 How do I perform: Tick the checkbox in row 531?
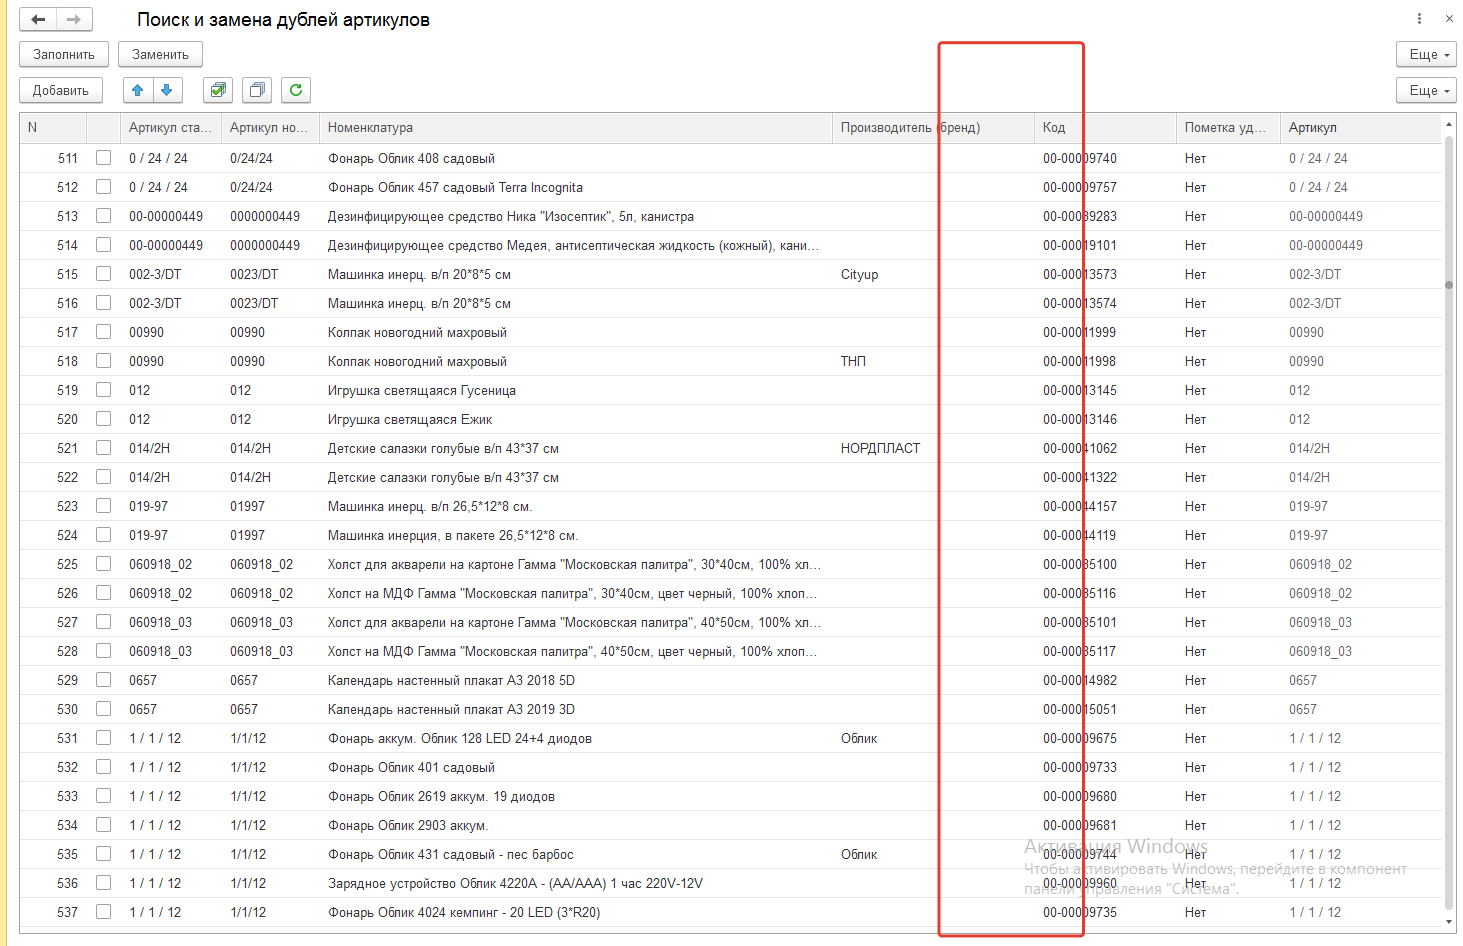[x=103, y=738]
